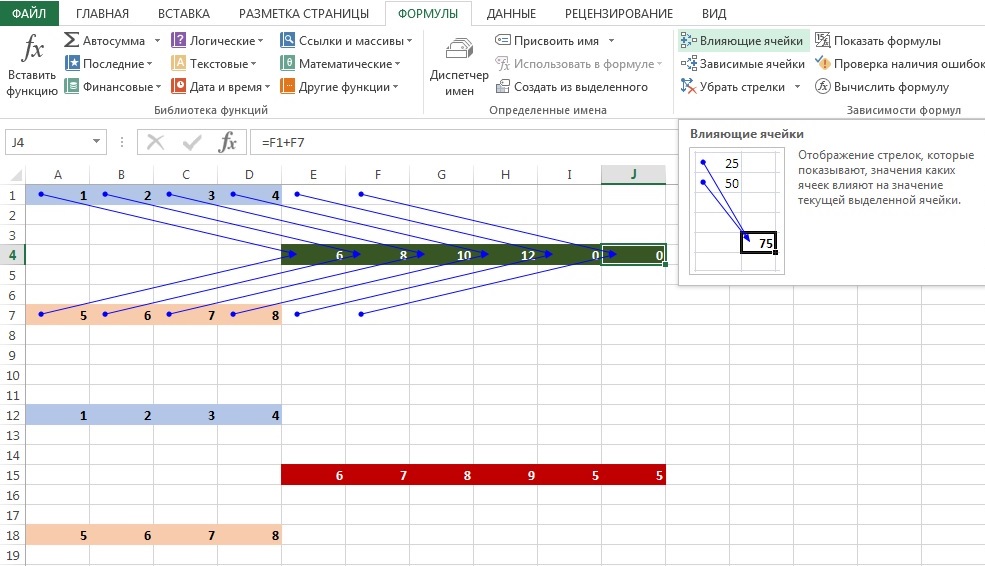Click the formula bar's cancel X icon
Screen dimensions: 985x566
[x=156, y=142]
